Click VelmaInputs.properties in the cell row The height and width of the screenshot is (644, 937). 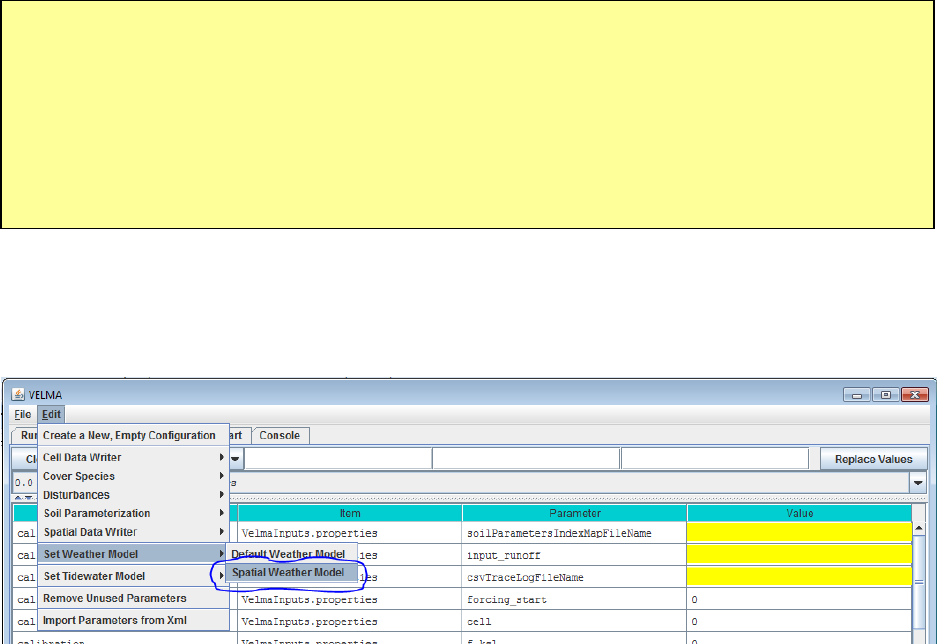click(350, 621)
